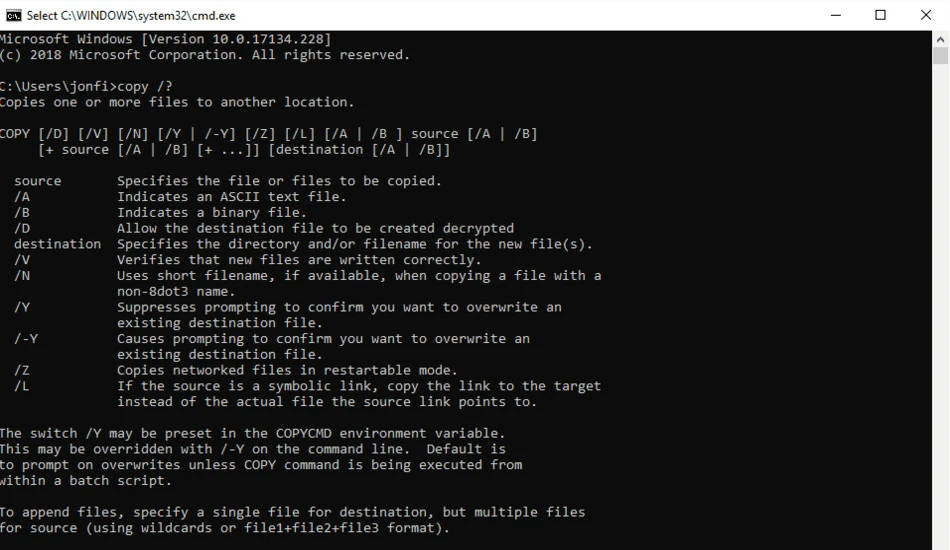This screenshot has width=950, height=550.
Task: Click the scrollbar up arrow
Action: click(940, 39)
